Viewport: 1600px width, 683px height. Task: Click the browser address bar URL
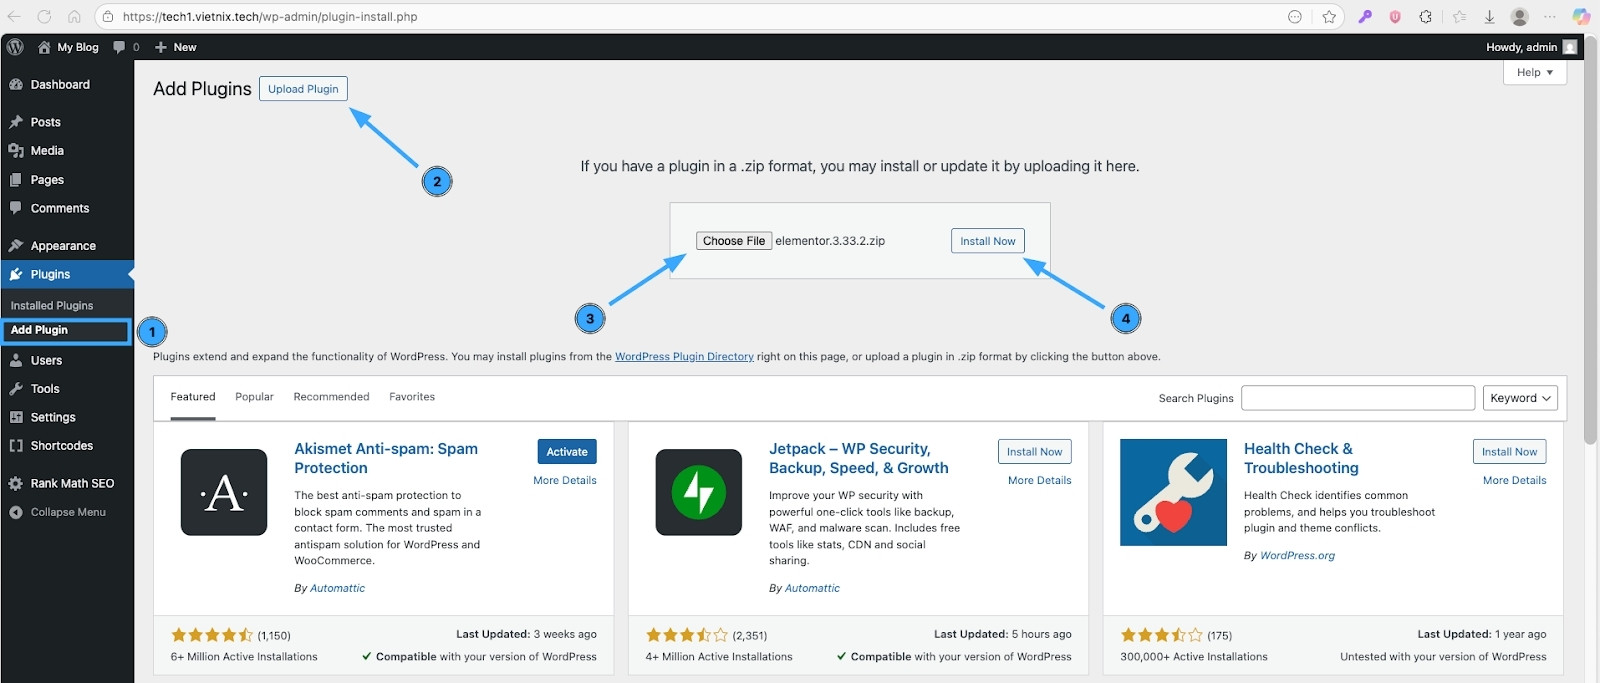coord(270,17)
